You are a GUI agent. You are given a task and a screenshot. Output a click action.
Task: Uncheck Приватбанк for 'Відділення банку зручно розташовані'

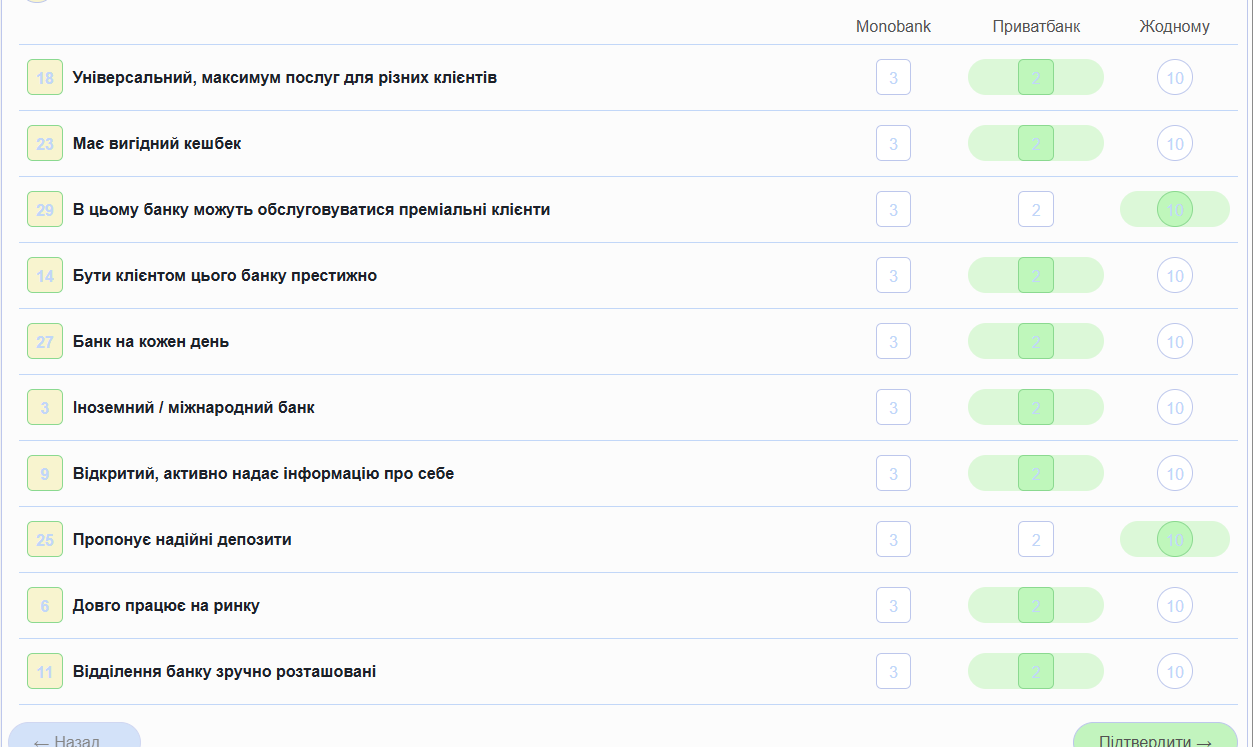(x=1035, y=671)
